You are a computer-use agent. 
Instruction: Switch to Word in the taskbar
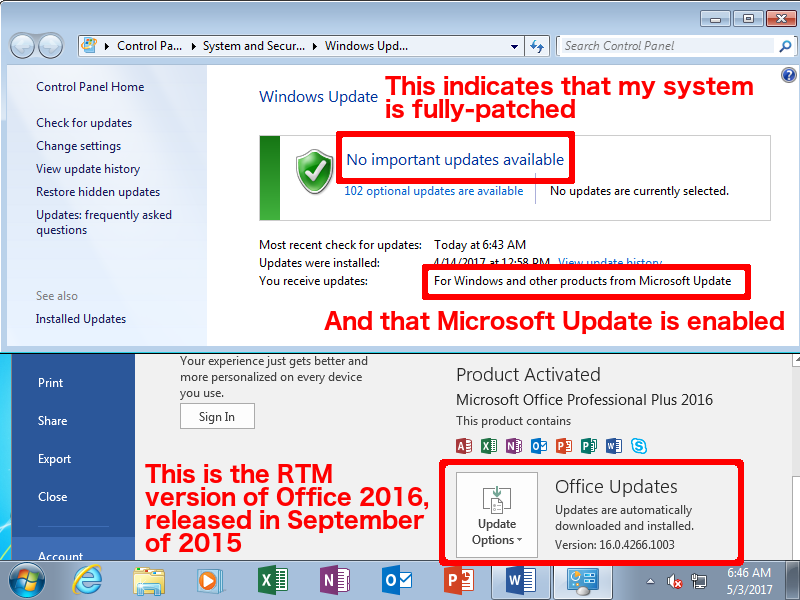521,581
